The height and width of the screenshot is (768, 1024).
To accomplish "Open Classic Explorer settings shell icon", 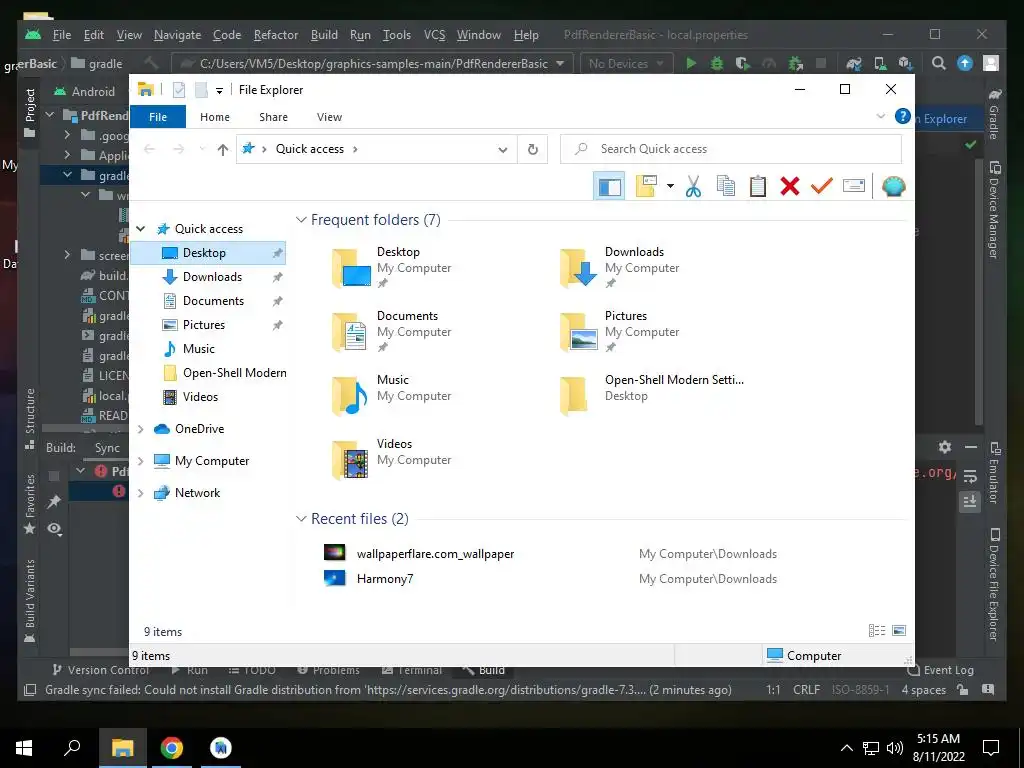I will pos(893,187).
